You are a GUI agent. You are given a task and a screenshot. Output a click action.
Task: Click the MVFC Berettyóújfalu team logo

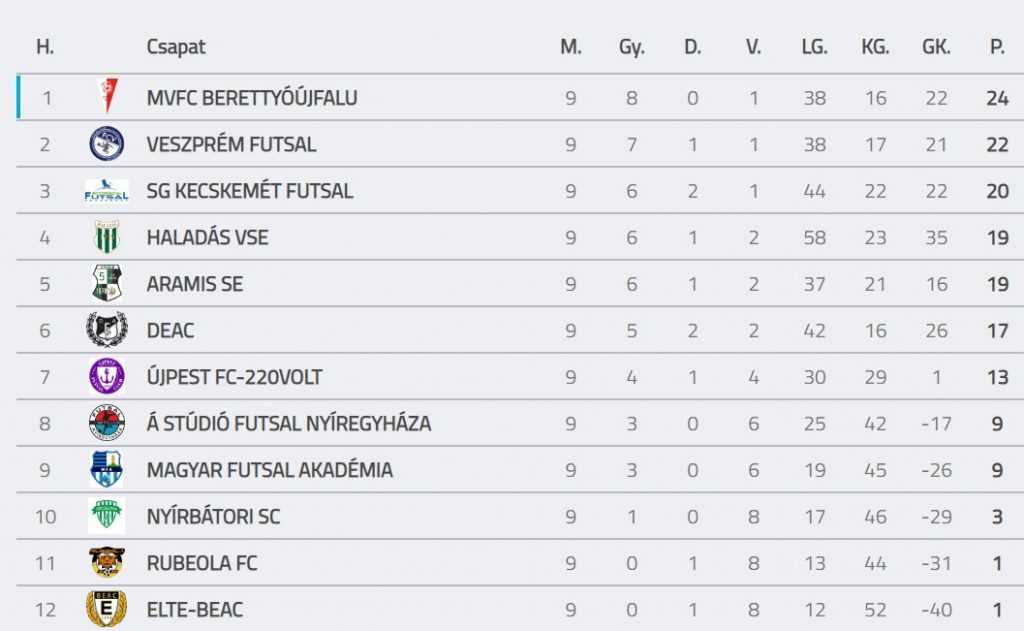coord(106,97)
